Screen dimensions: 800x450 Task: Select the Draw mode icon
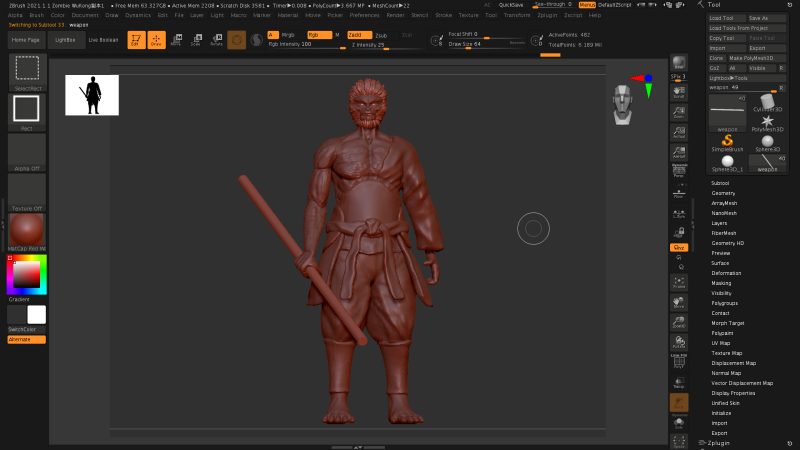tap(156, 40)
